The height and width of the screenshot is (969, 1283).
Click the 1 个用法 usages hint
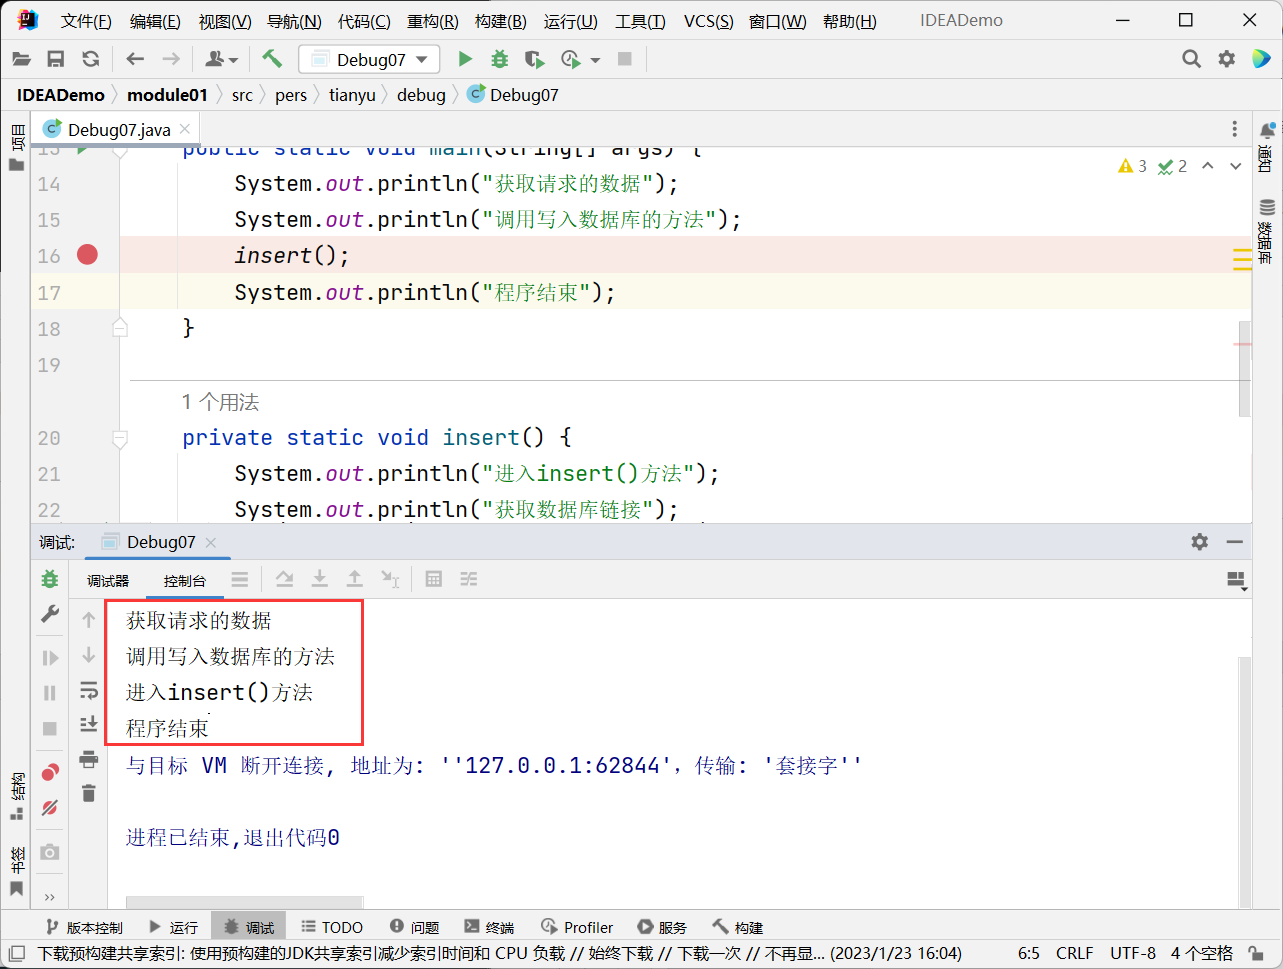220,402
